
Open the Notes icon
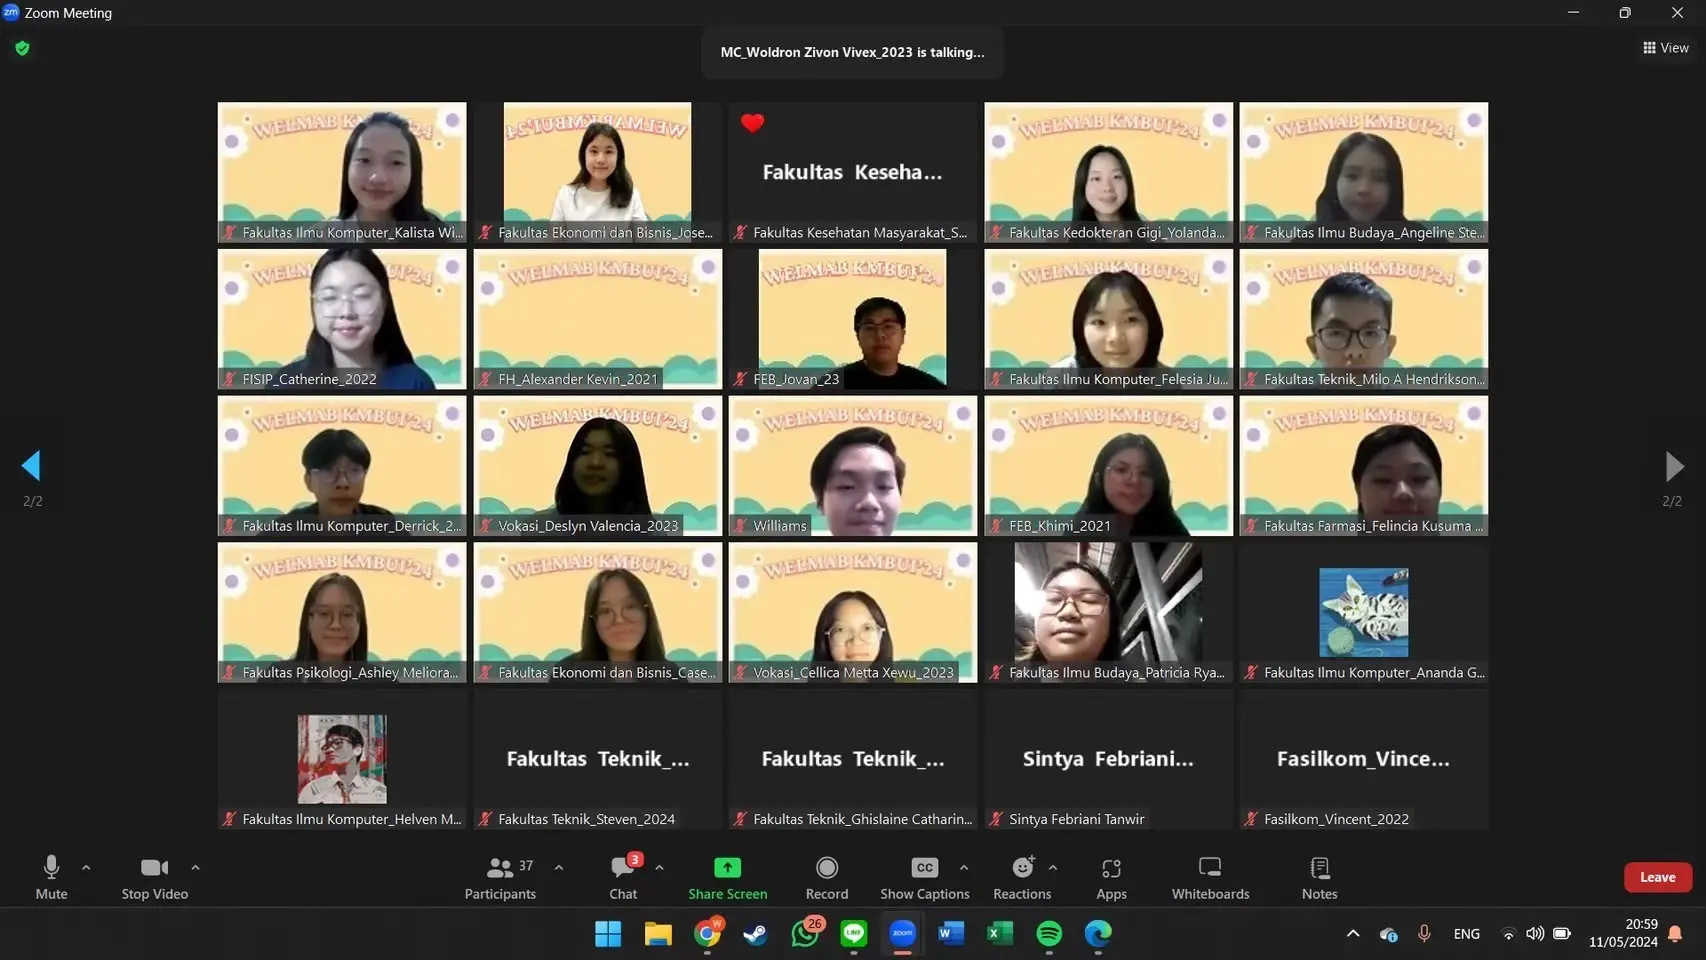(1319, 867)
